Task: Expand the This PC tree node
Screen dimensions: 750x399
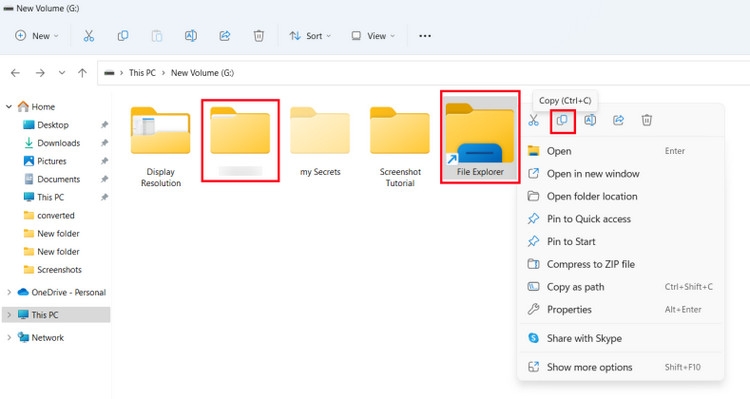Action: coord(9,315)
